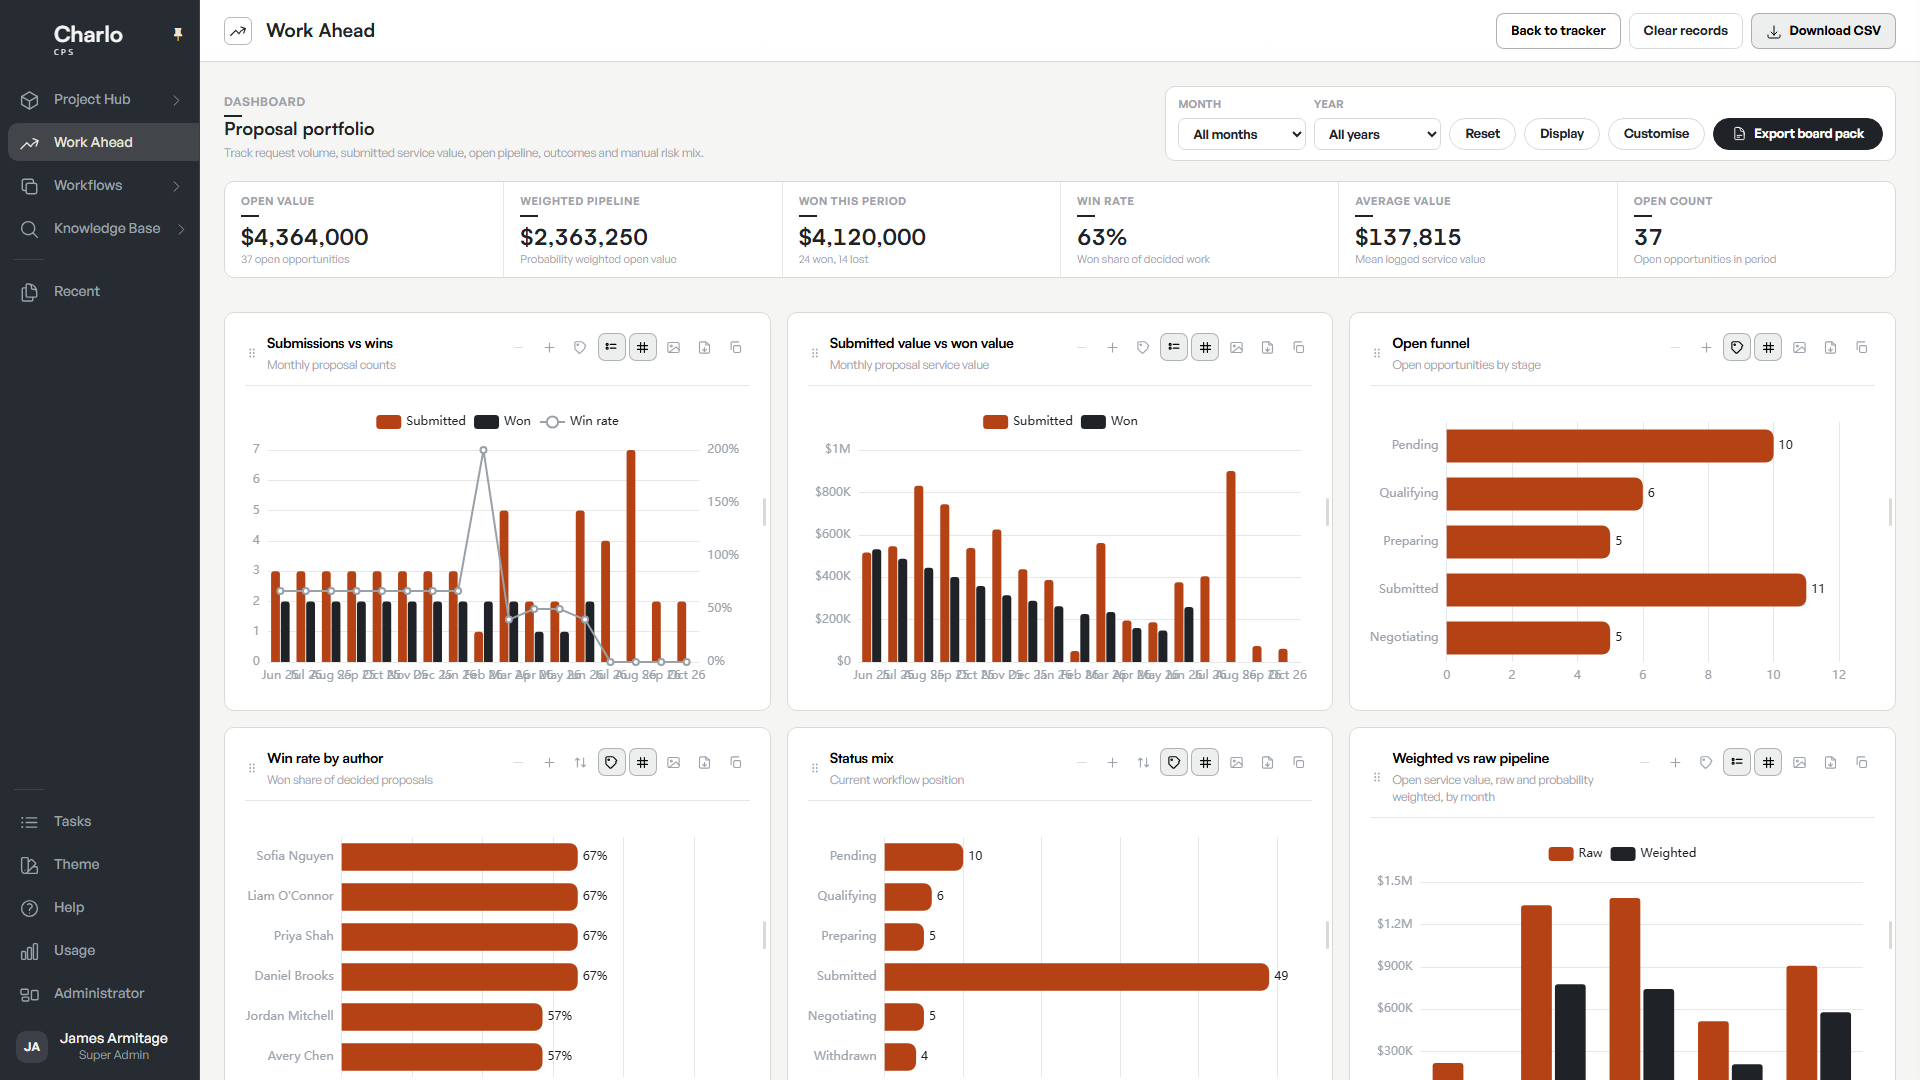Copy the Weighted vs raw pipeline chart
This screenshot has height=1080, width=1920.
pos(1862,763)
